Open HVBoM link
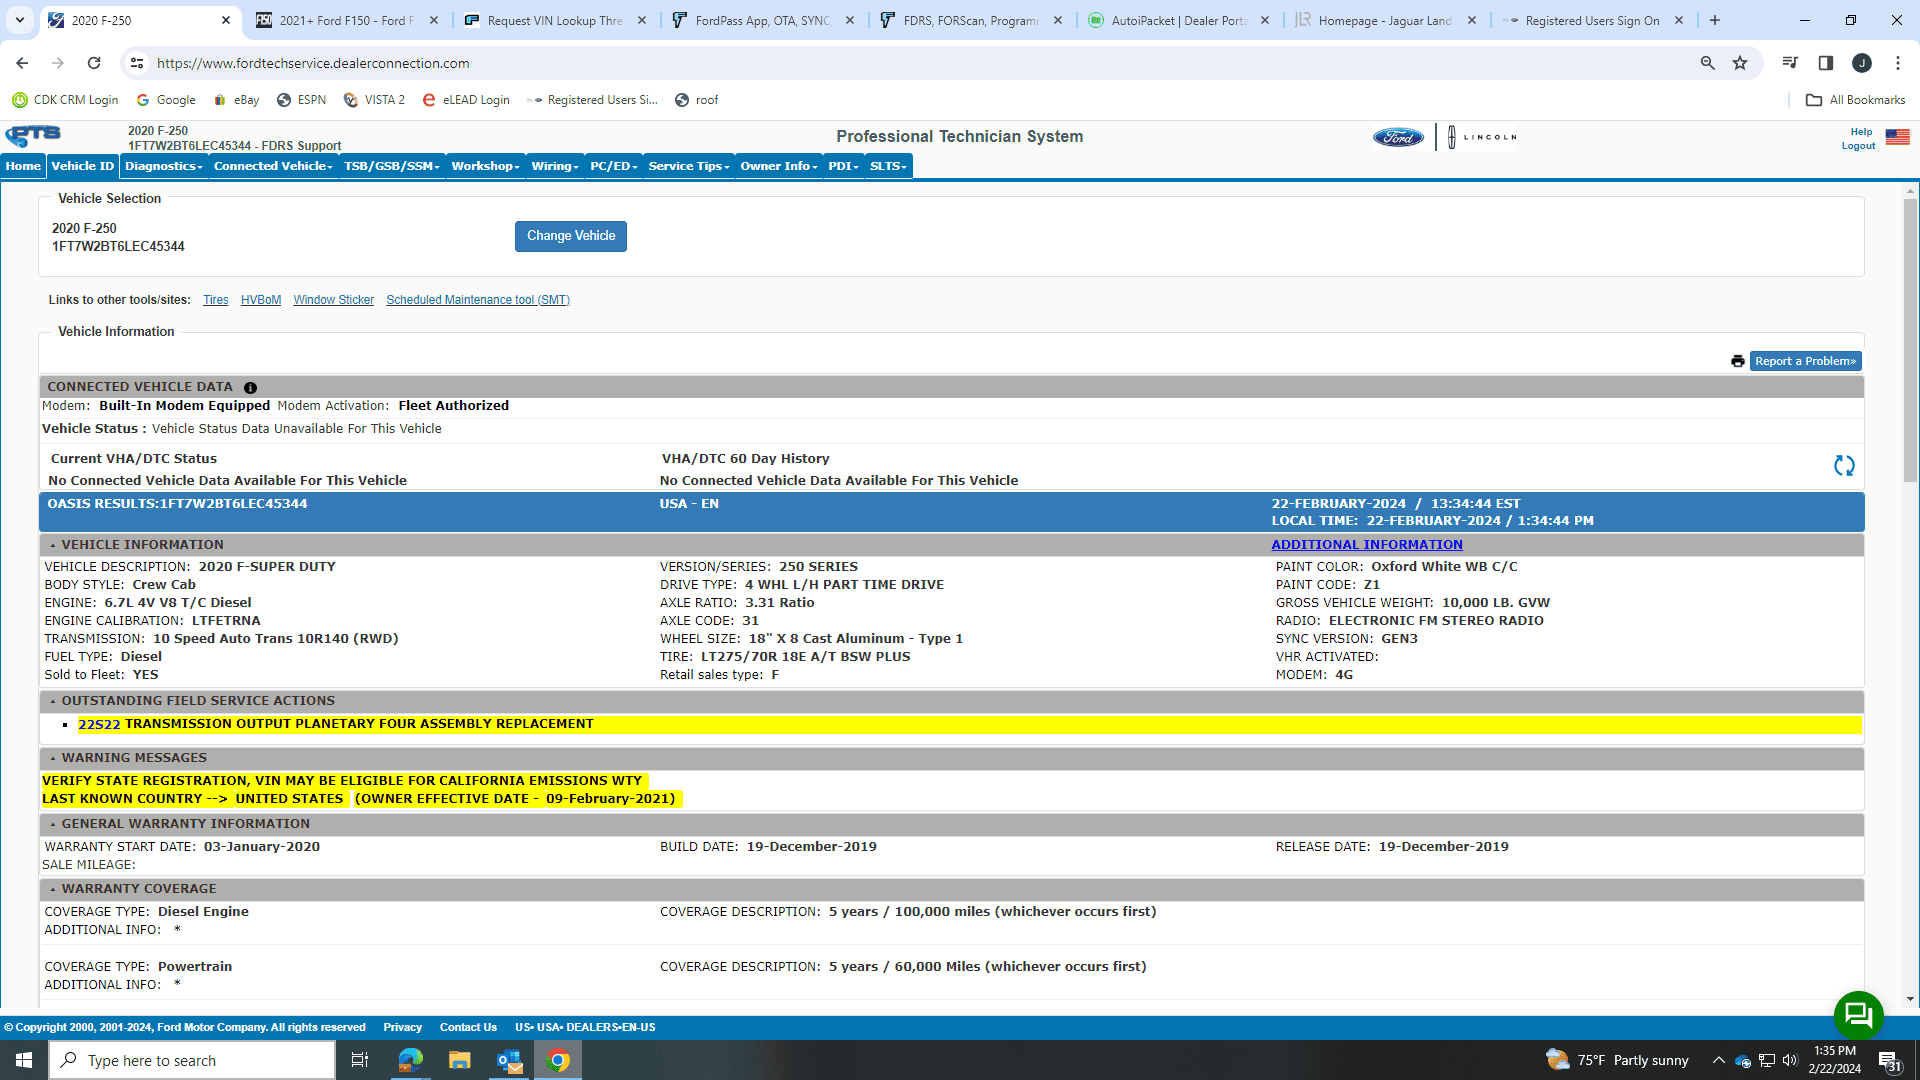1920x1080 pixels. click(261, 300)
